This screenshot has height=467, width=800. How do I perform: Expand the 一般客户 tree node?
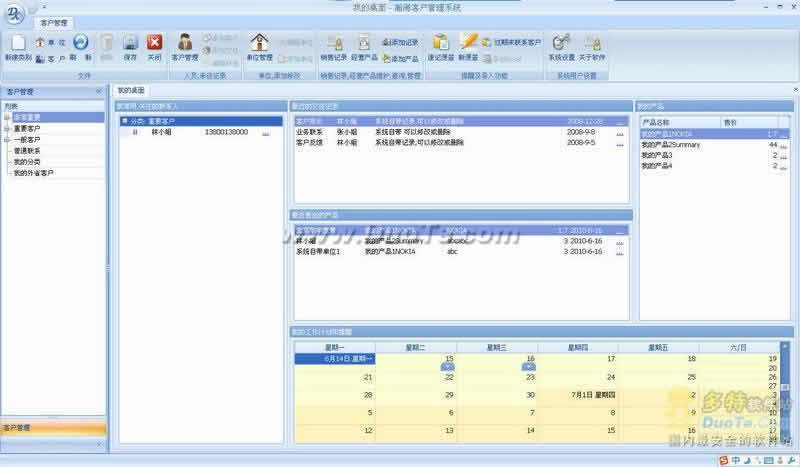pos(7,140)
